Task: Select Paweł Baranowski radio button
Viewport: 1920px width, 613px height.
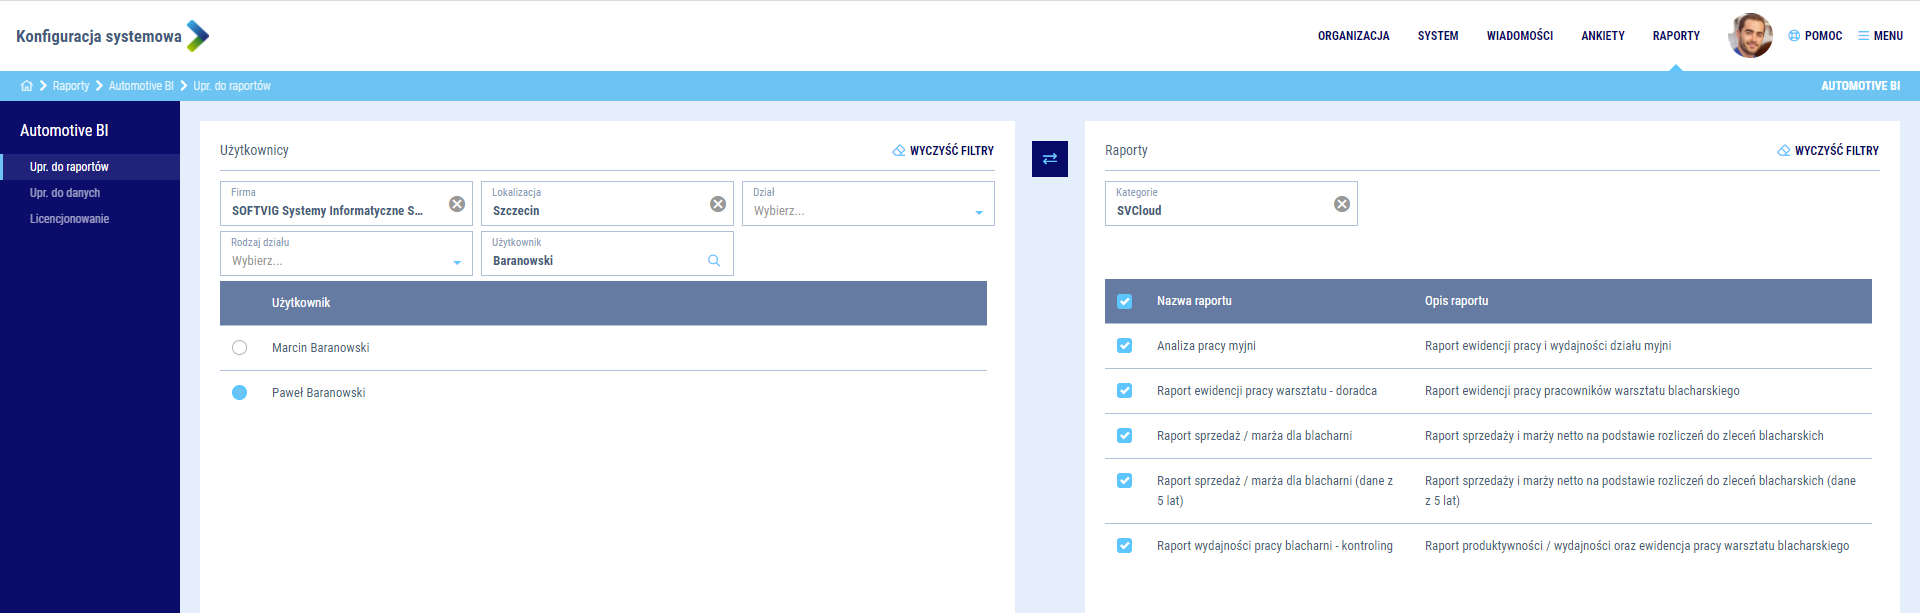Action: (239, 393)
